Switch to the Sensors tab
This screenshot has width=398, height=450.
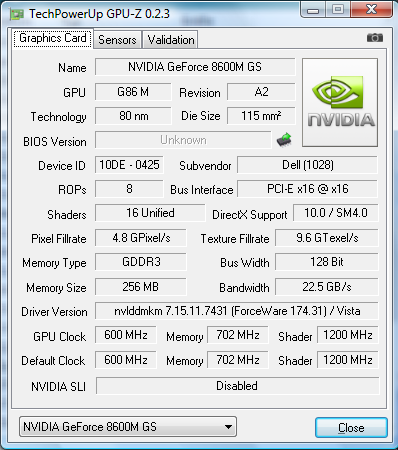point(117,40)
